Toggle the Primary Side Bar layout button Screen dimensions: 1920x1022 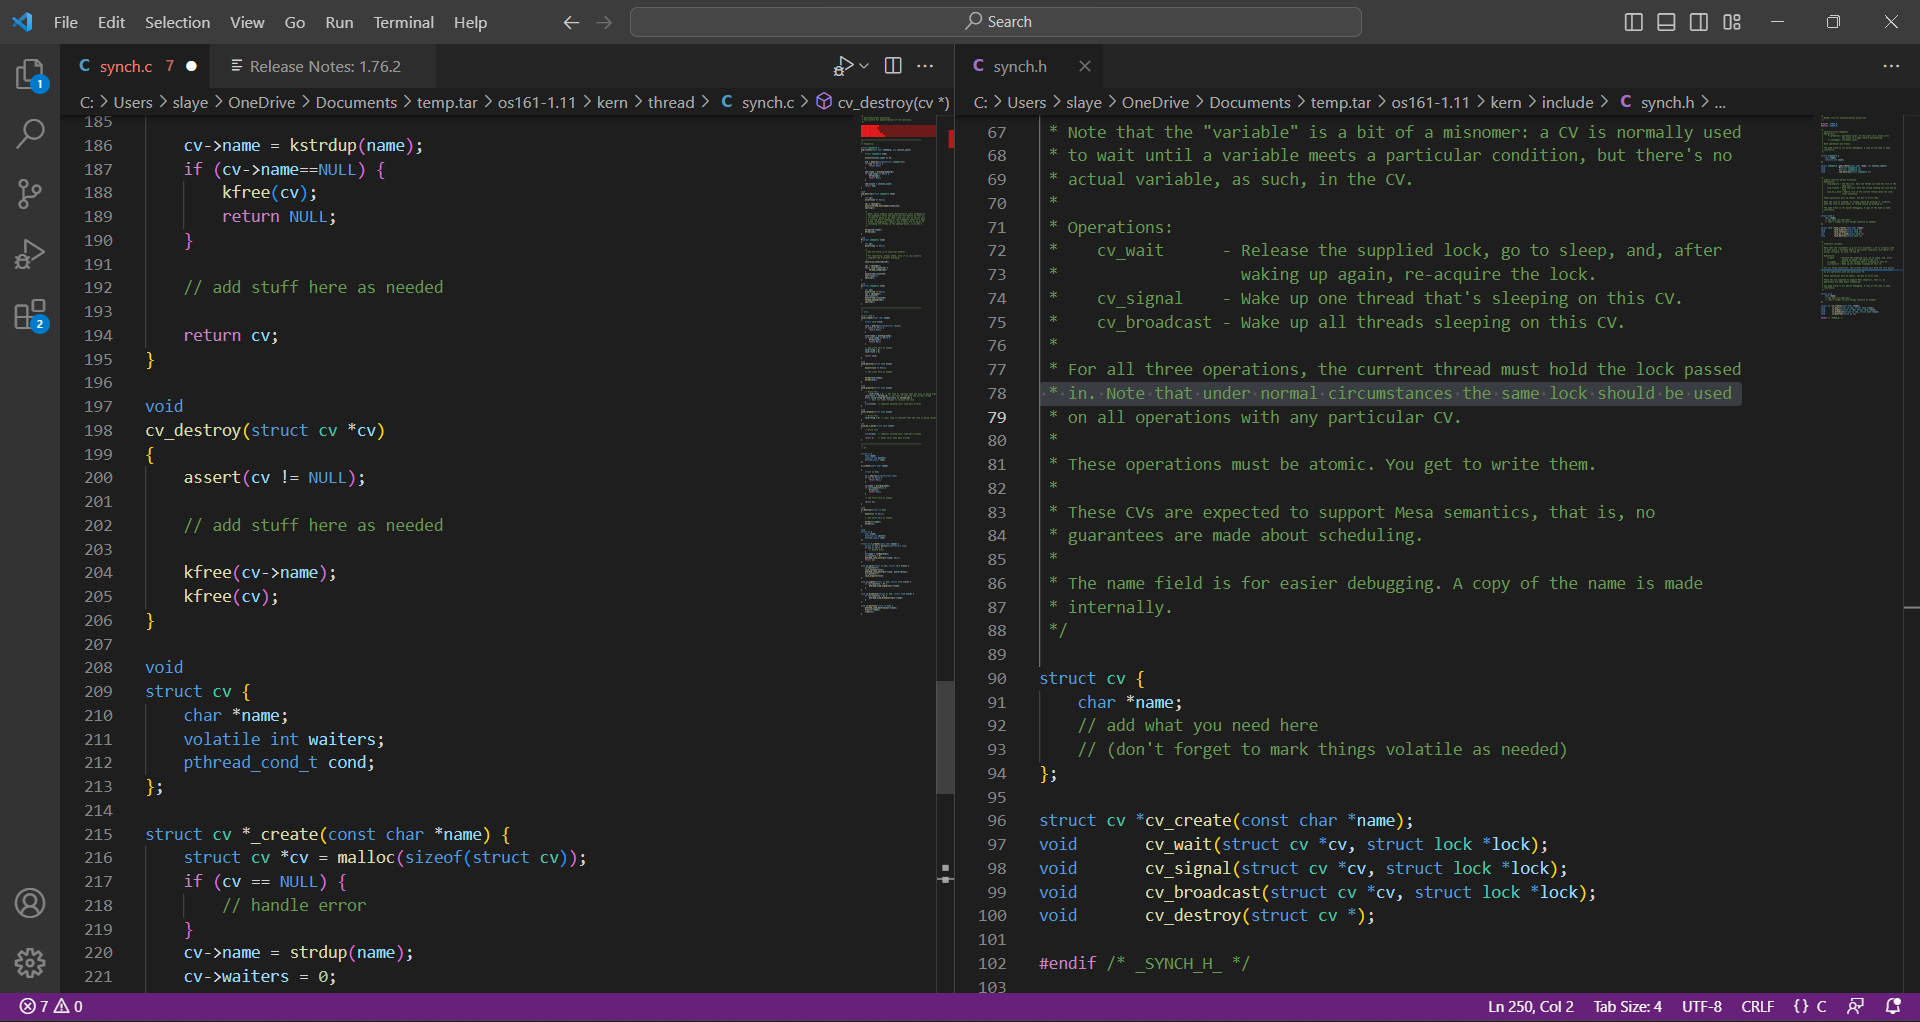tap(1633, 22)
